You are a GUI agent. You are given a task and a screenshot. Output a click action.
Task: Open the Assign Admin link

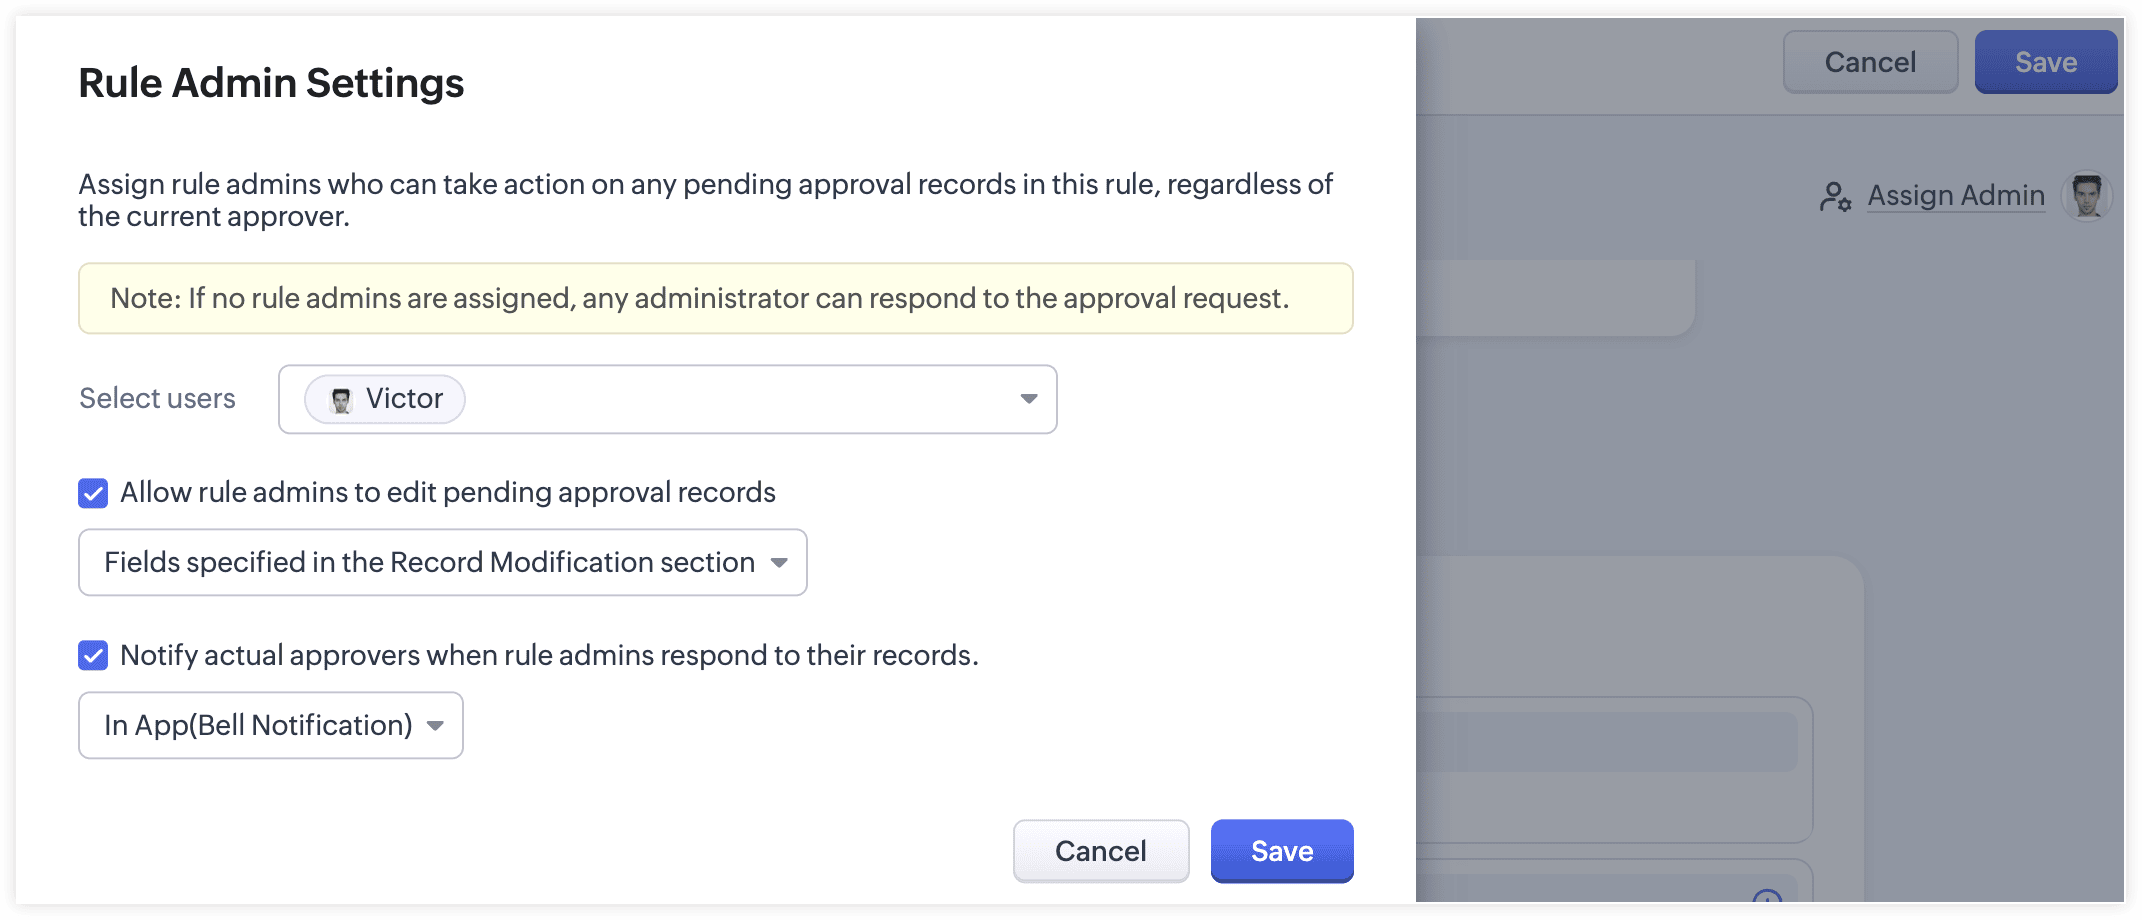pyautogui.click(x=1956, y=196)
